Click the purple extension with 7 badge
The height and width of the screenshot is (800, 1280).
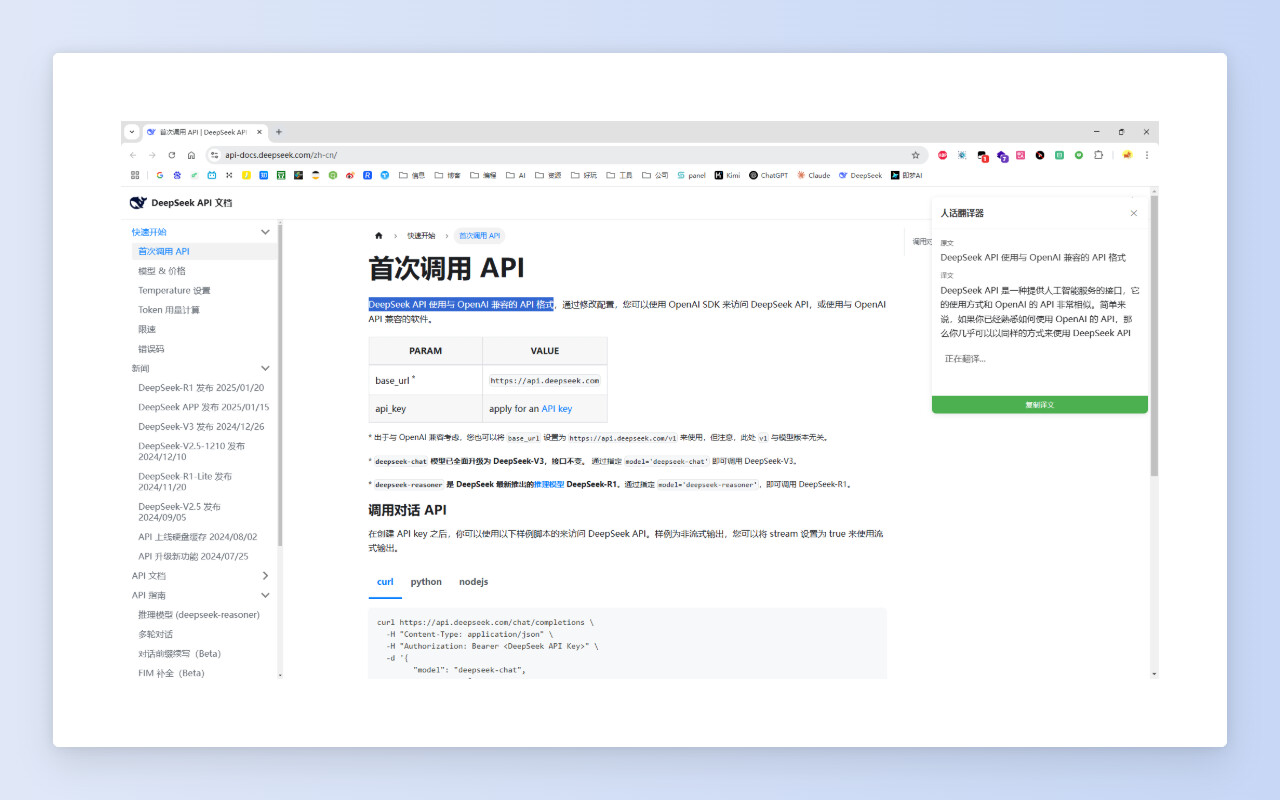coord(1002,156)
